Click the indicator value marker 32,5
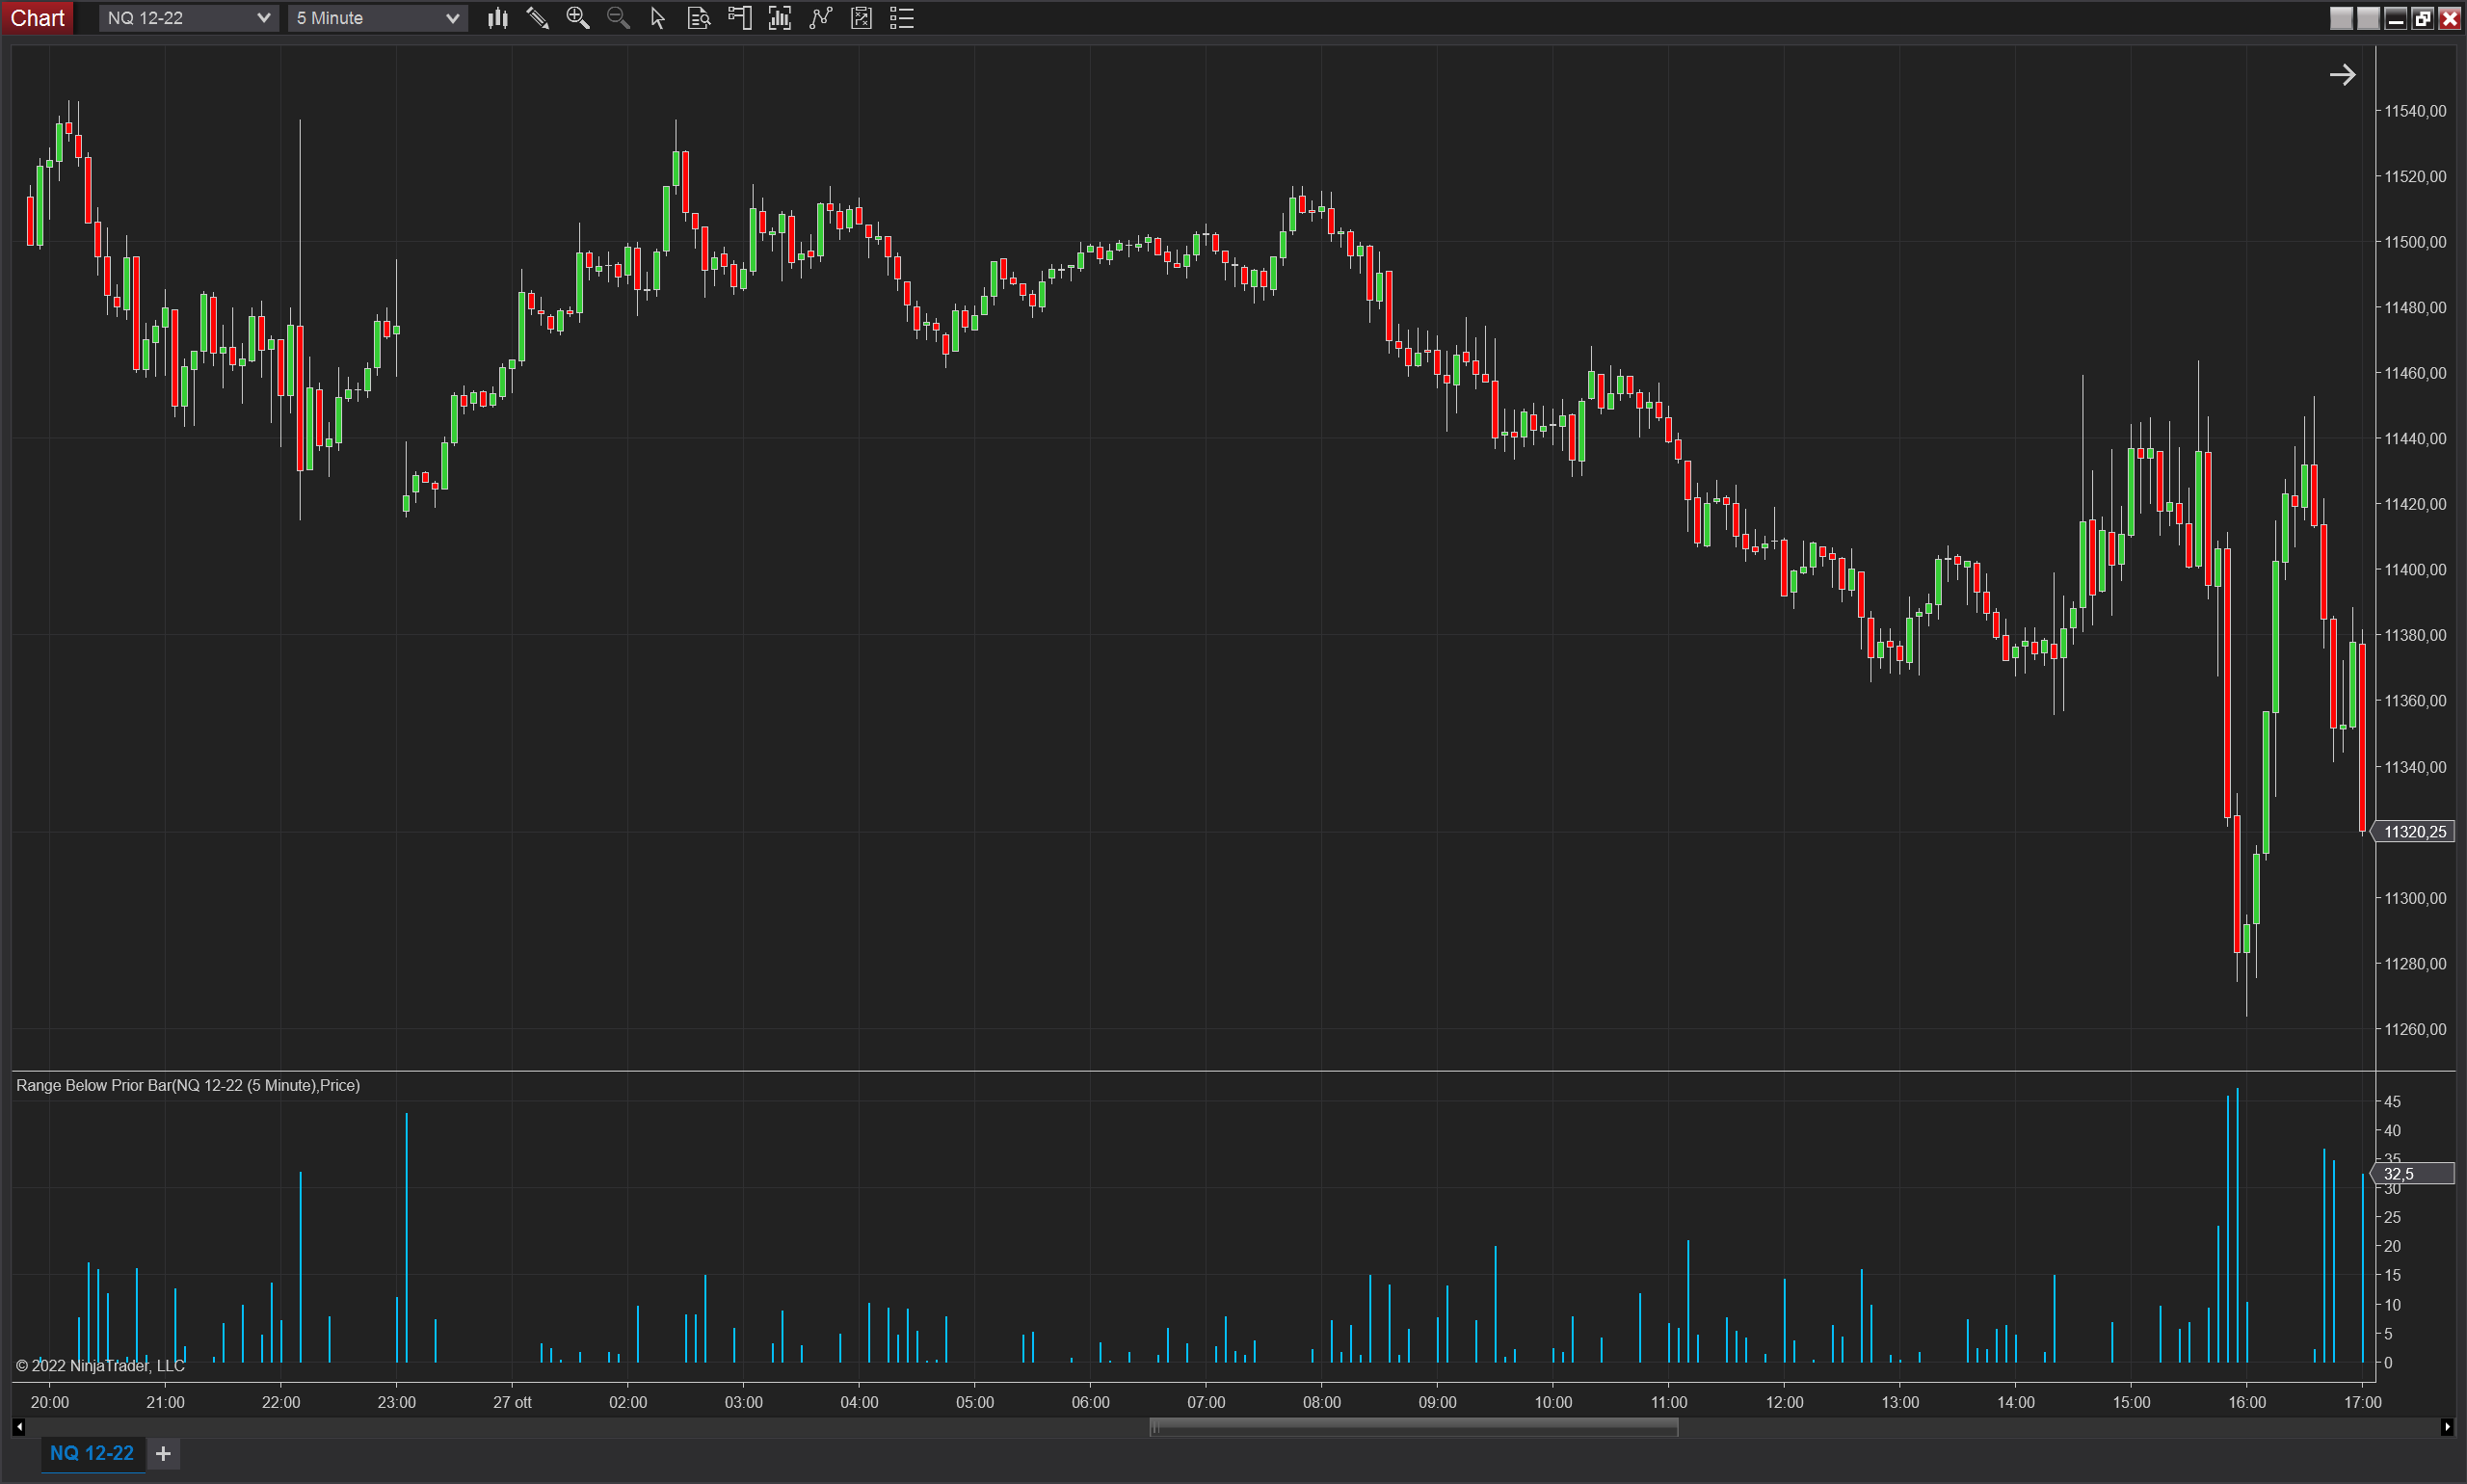This screenshot has width=2467, height=1484. [x=2413, y=1174]
